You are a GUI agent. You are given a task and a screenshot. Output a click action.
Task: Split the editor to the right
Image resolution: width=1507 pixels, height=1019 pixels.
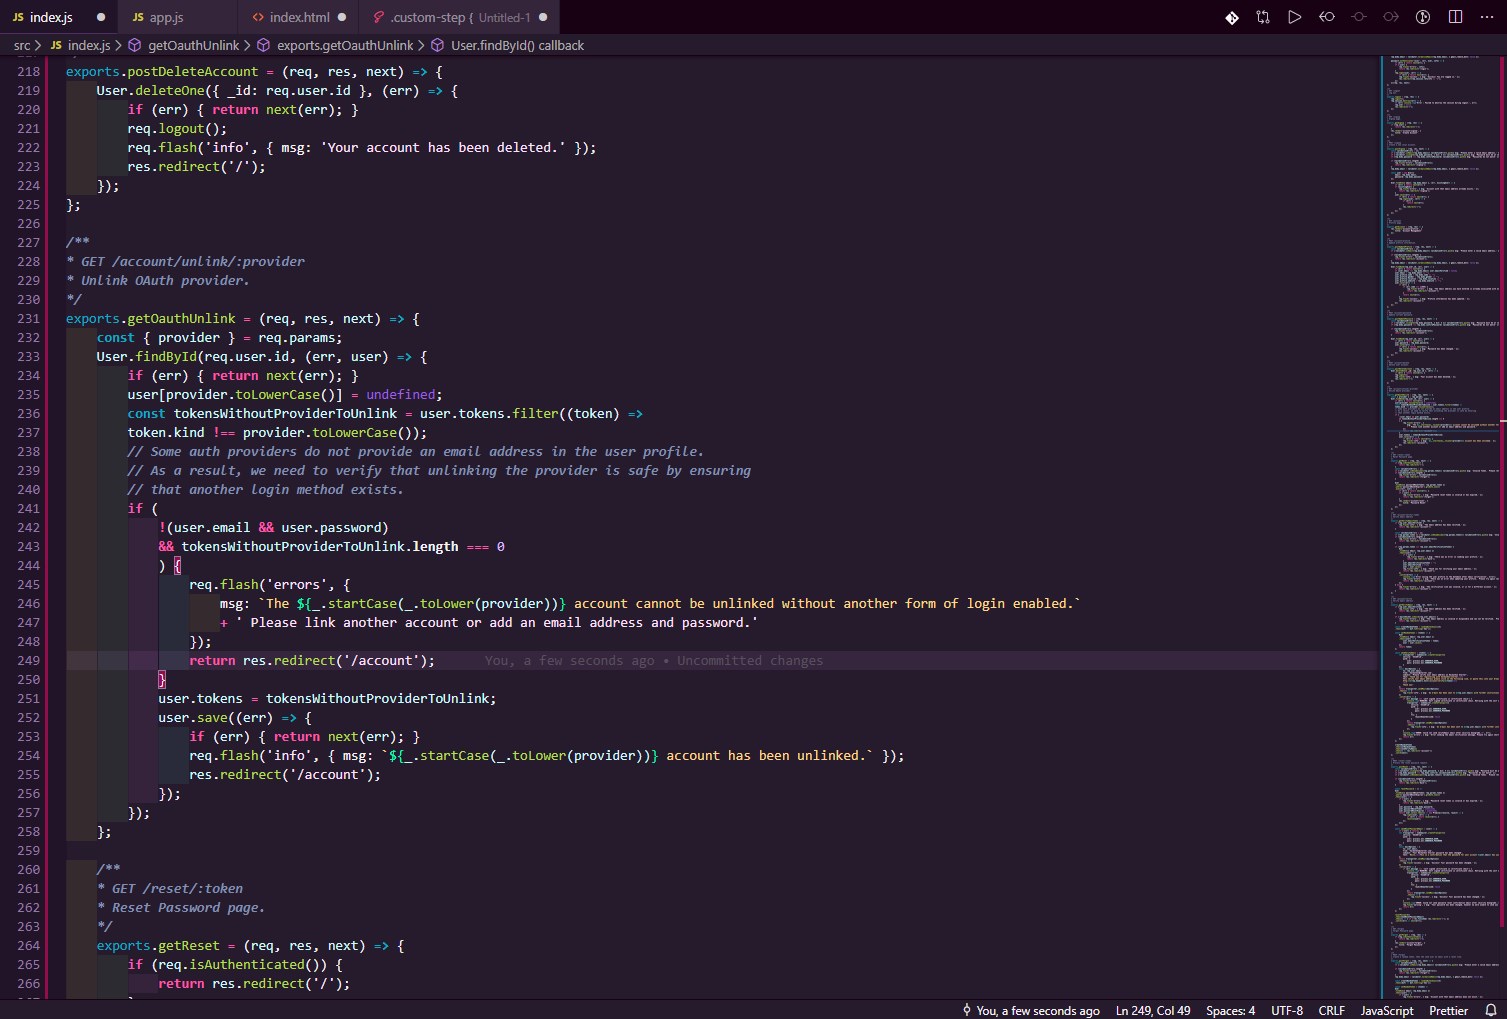point(1455,17)
